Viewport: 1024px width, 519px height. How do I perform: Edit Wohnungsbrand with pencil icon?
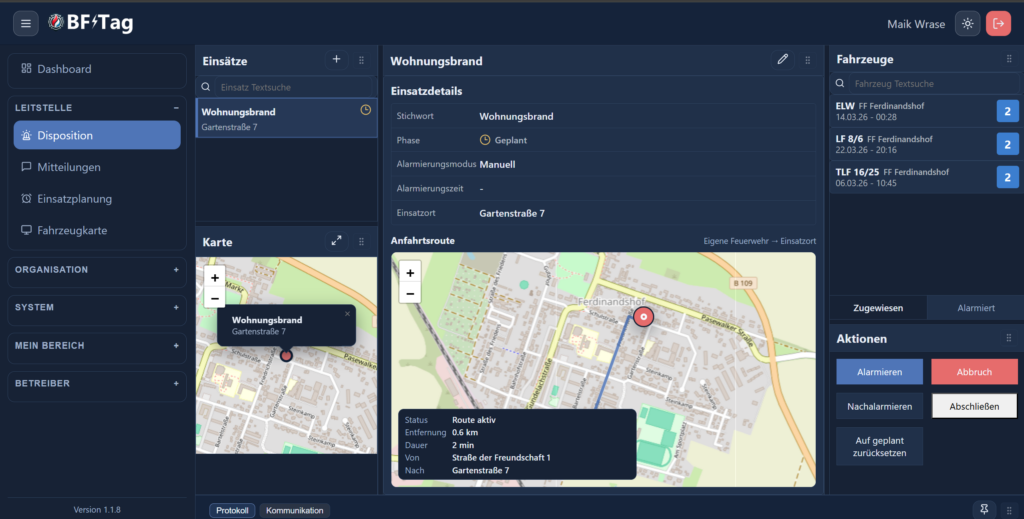[x=783, y=60]
